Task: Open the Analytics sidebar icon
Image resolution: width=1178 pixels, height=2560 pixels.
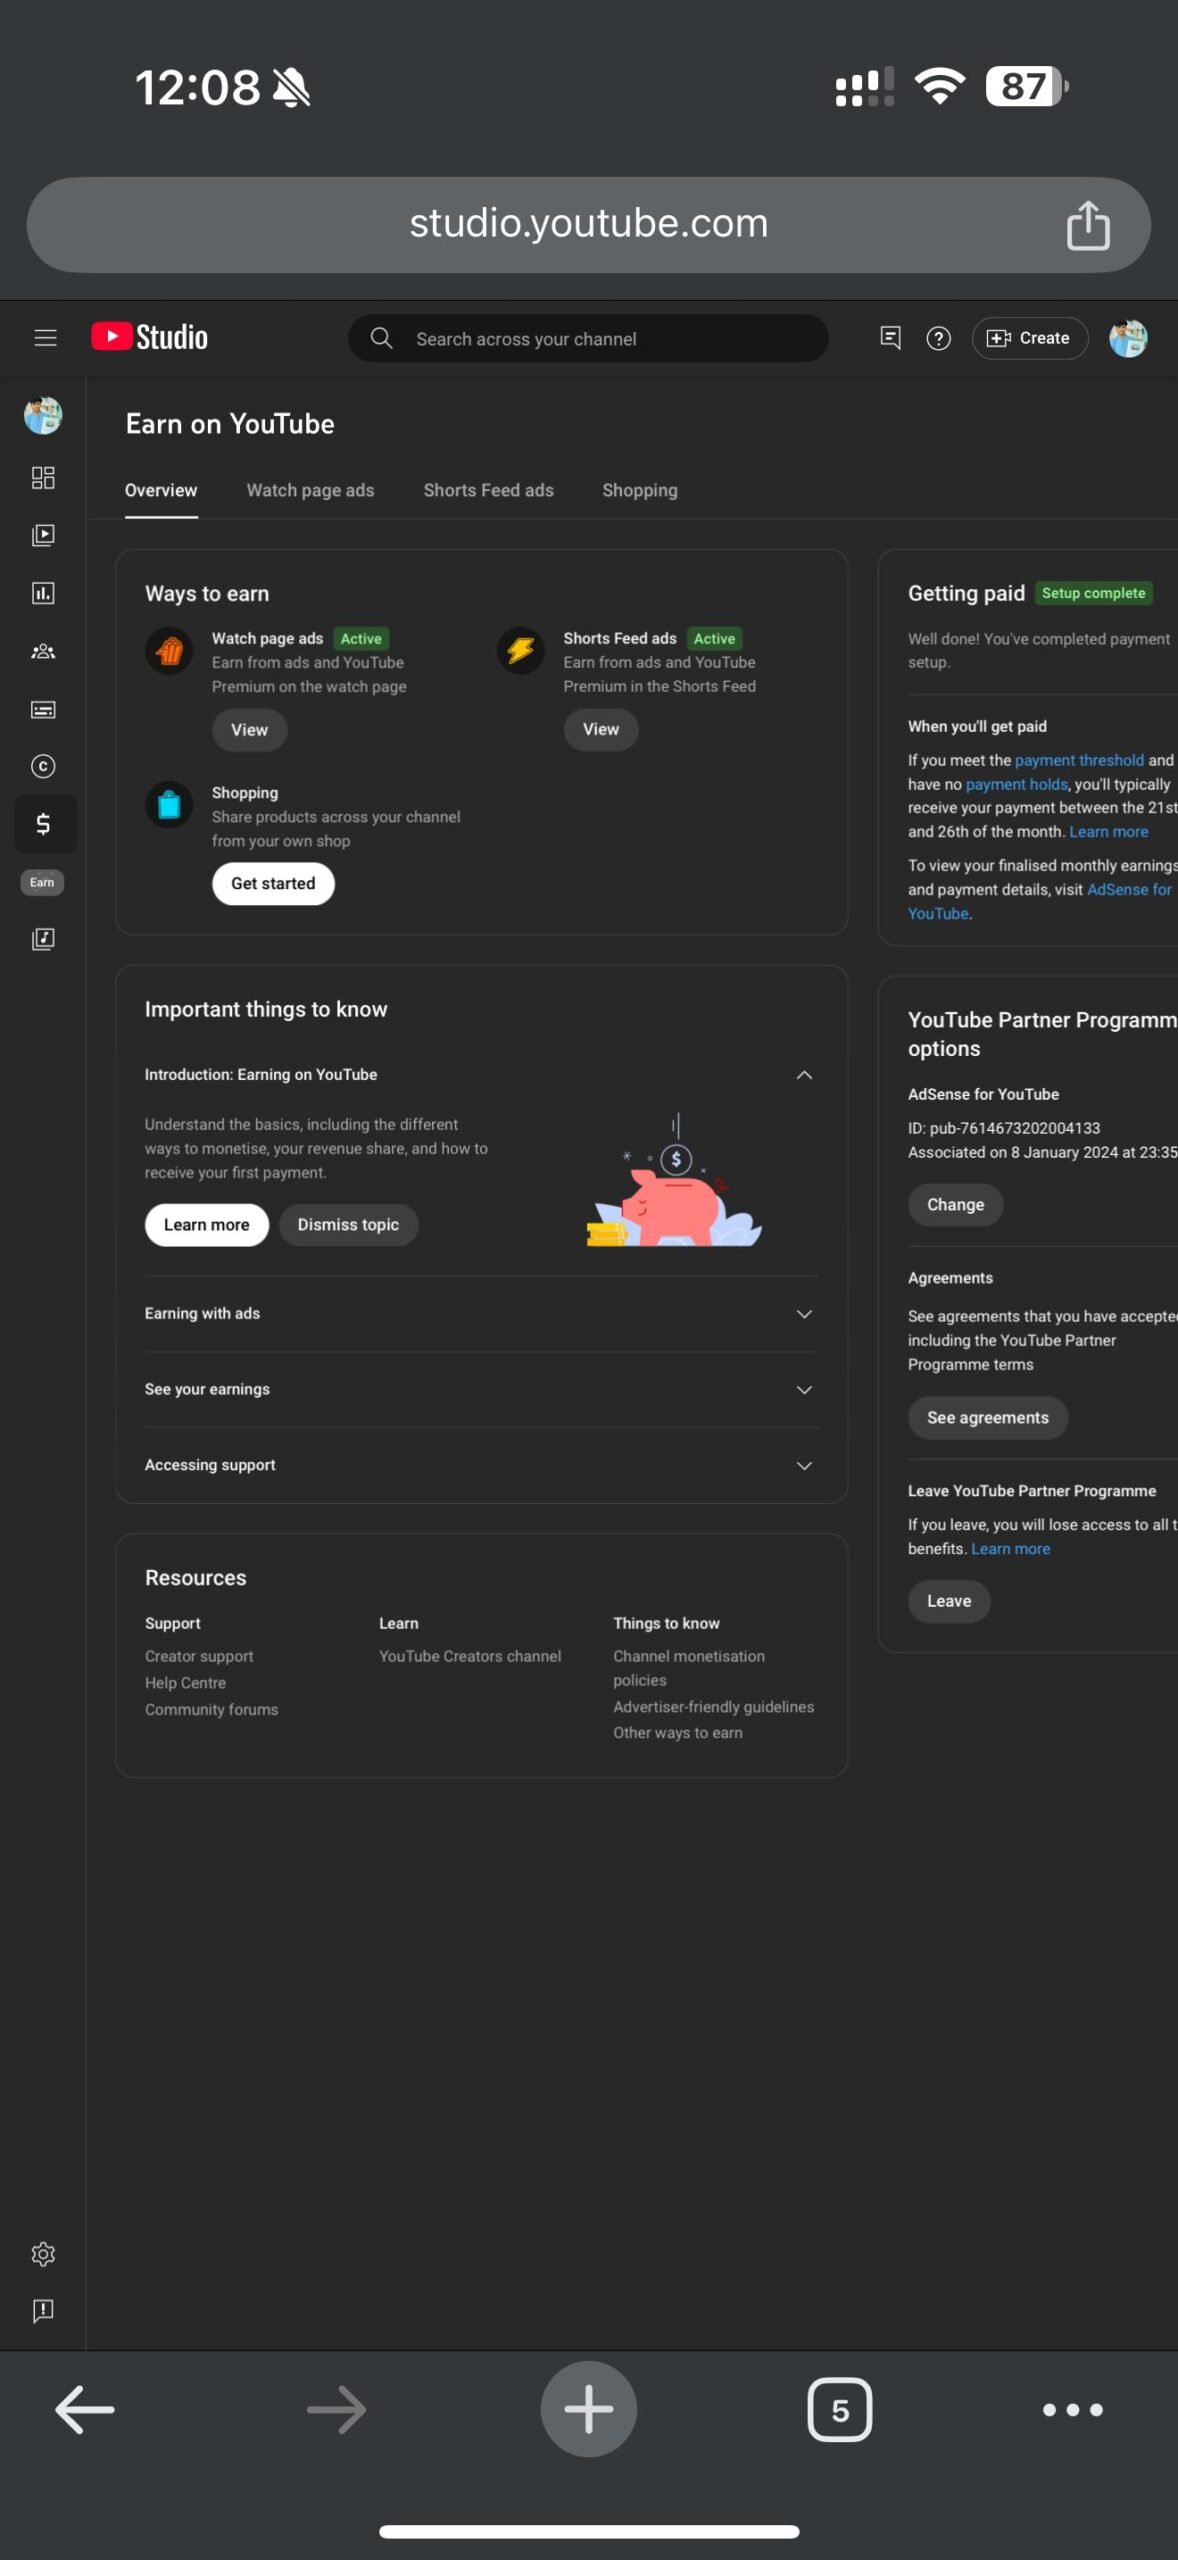Action: pos(43,593)
